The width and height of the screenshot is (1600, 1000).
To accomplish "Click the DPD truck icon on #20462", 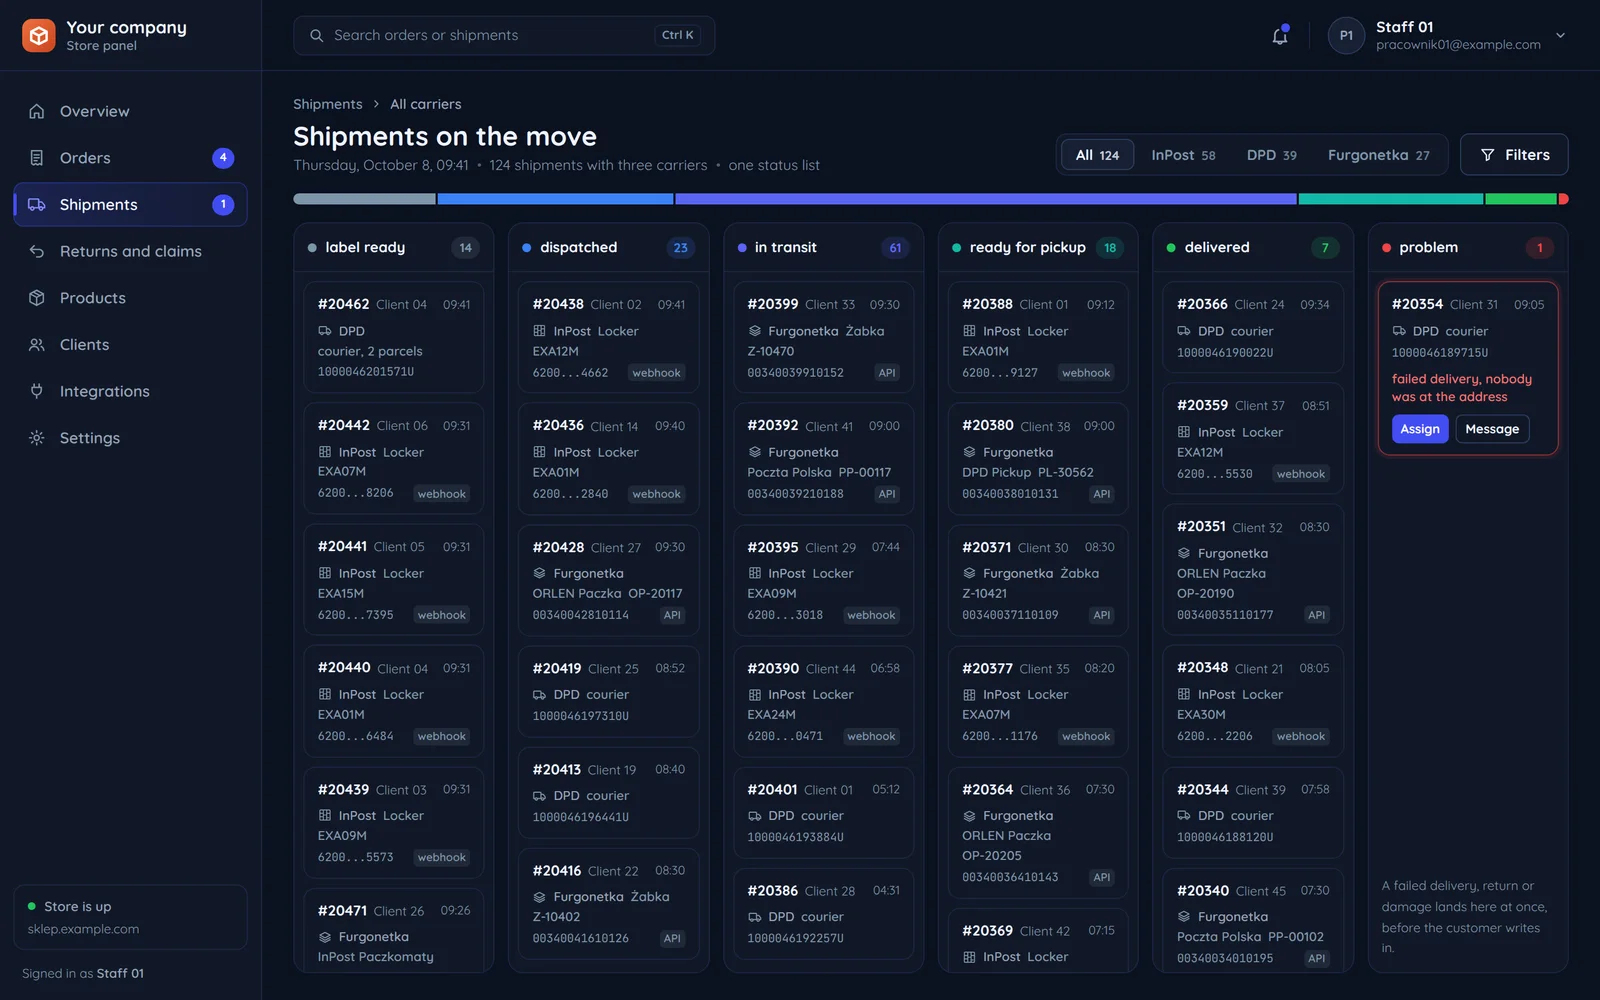I will click(325, 331).
